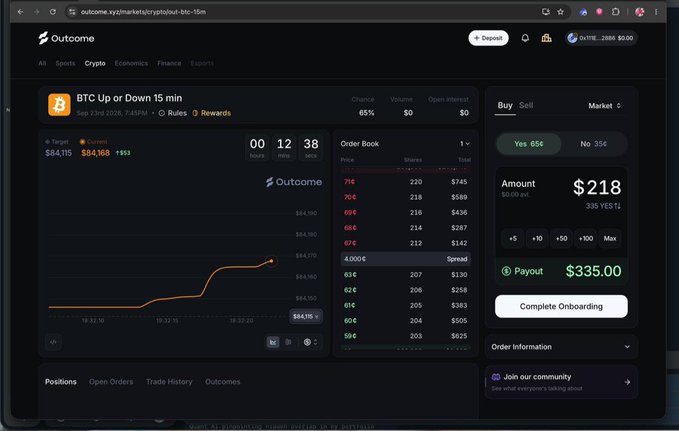
Task: Open the order book grouping dropdown
Action: (x=465, y=143)
